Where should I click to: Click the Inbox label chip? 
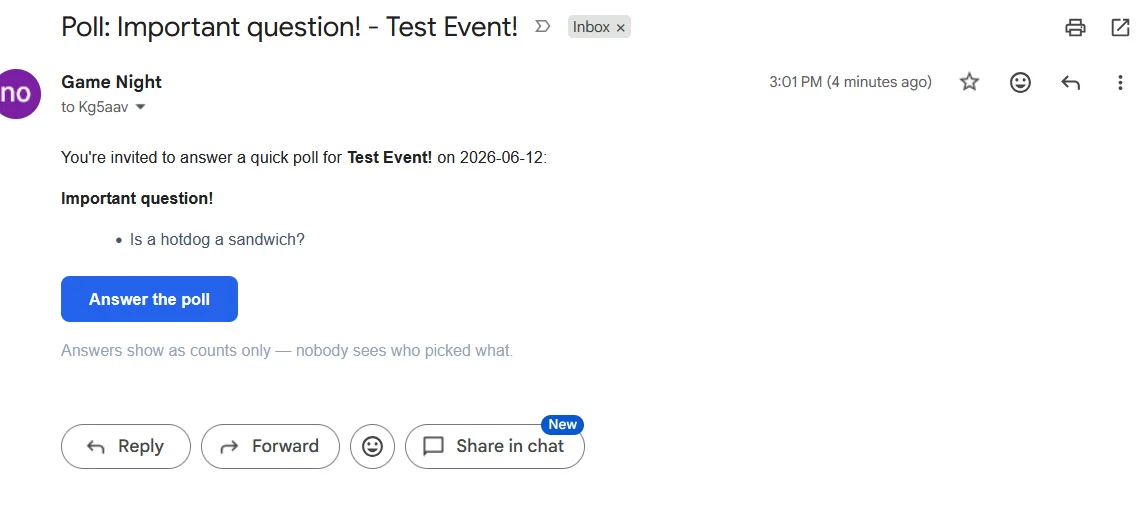point(591,27)
